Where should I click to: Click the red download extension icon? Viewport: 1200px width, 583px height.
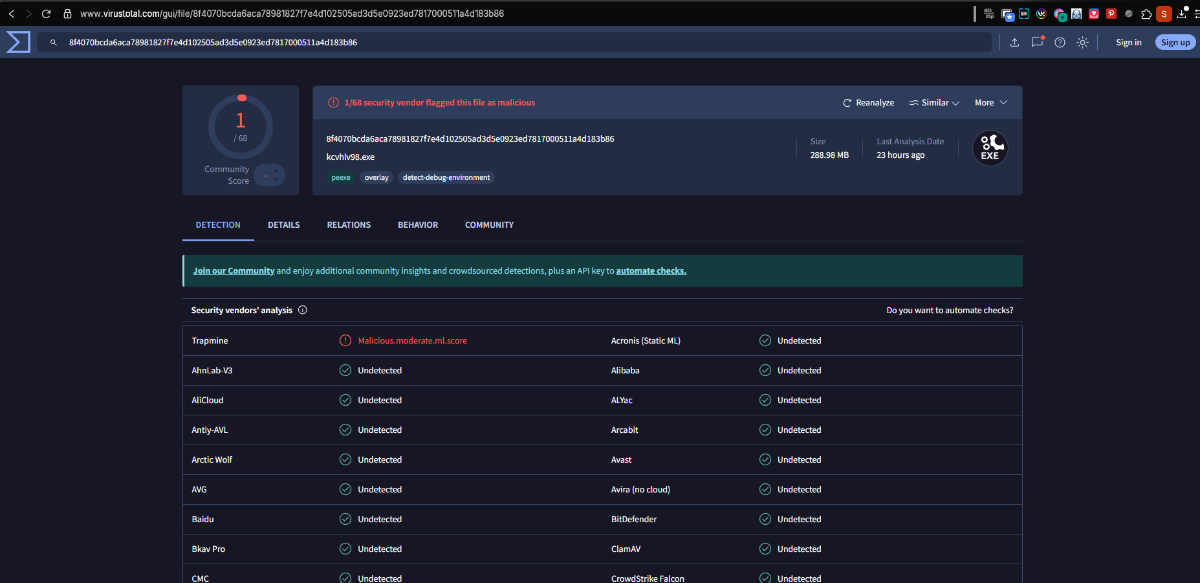coord(1094,14)
